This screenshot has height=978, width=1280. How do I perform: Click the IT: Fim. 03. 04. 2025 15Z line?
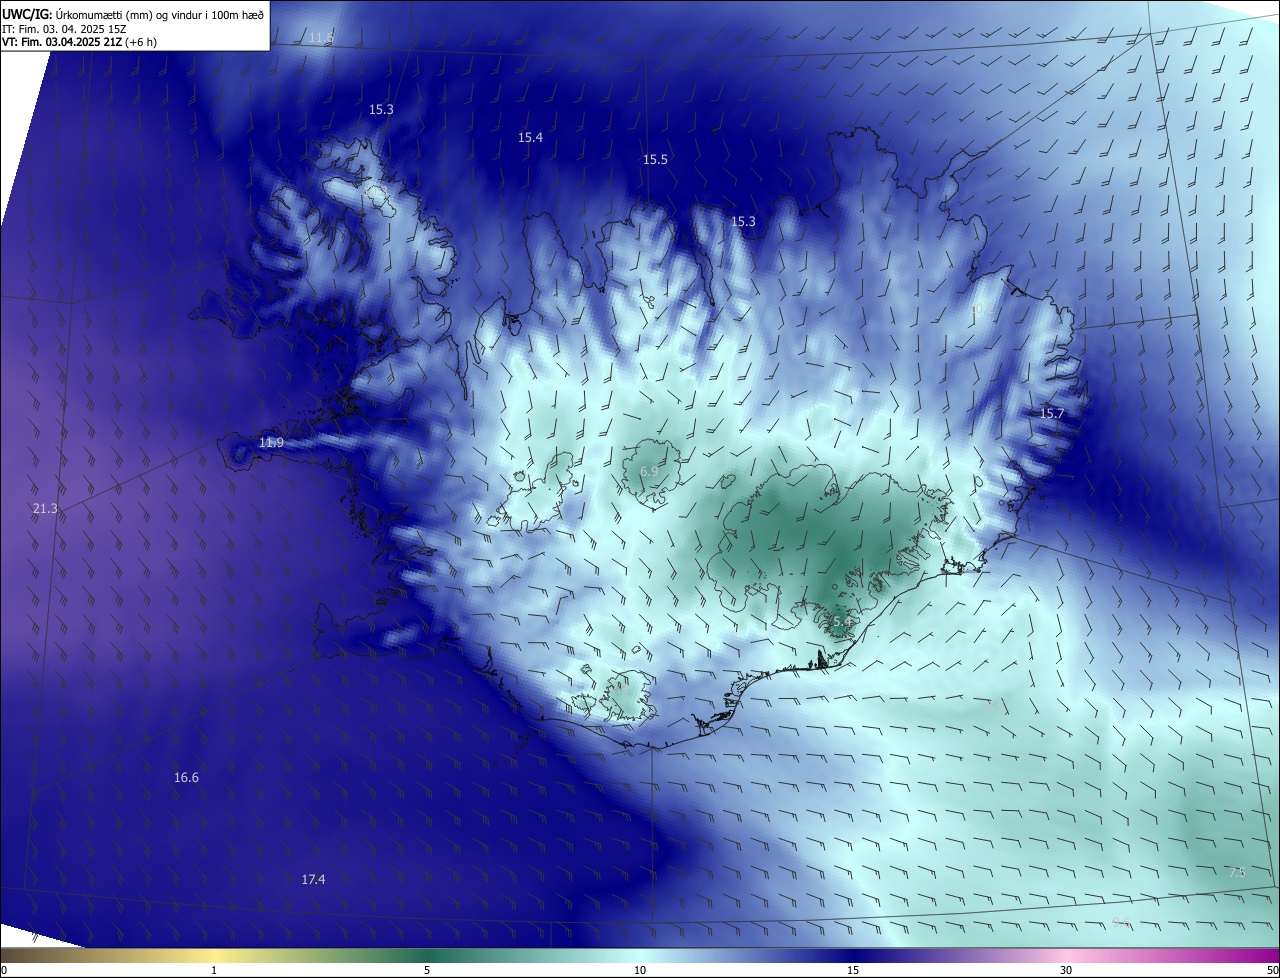click(63, 29)
